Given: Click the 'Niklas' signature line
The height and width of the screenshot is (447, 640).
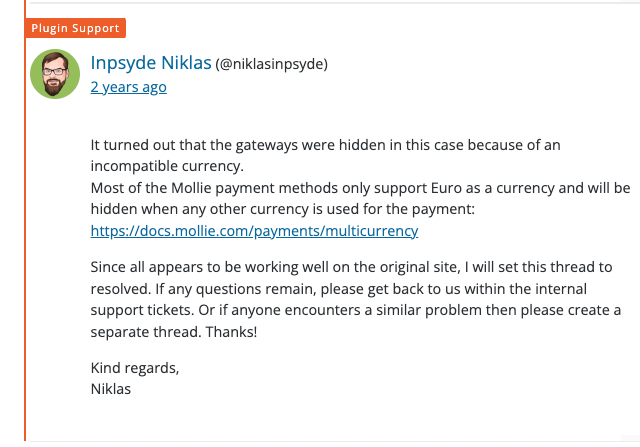Looking at the screenshot, I should [x=111, y=389].
